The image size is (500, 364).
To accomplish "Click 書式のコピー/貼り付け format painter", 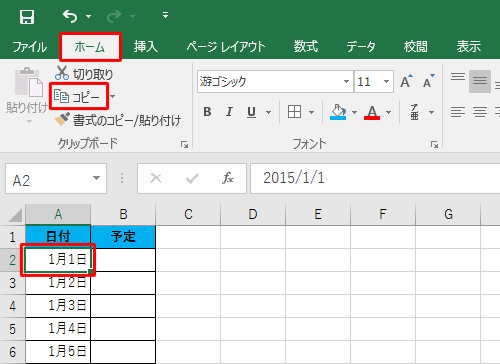I will 118,120.
